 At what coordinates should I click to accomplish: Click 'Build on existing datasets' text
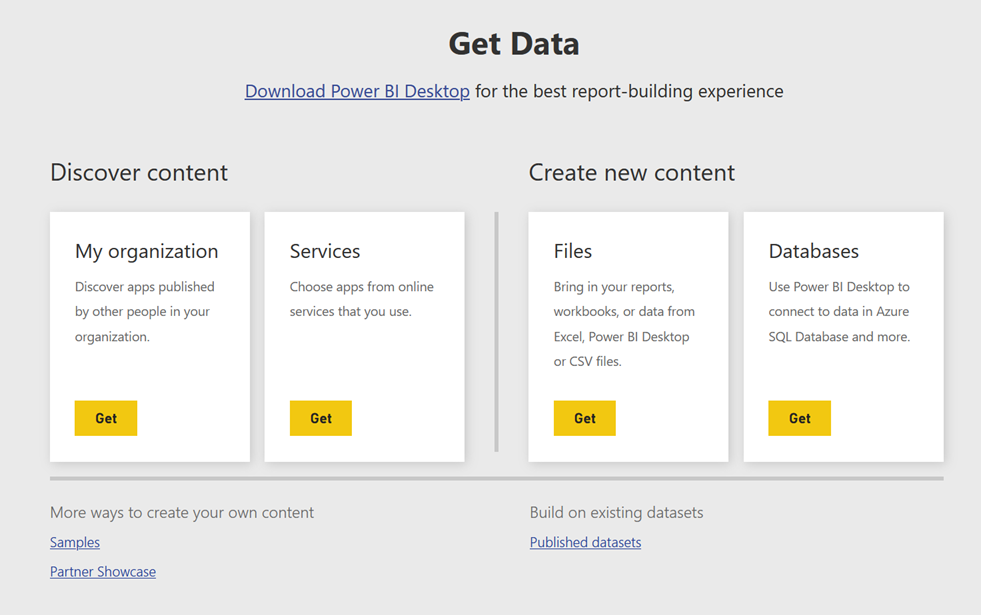[x=616, y=513]
